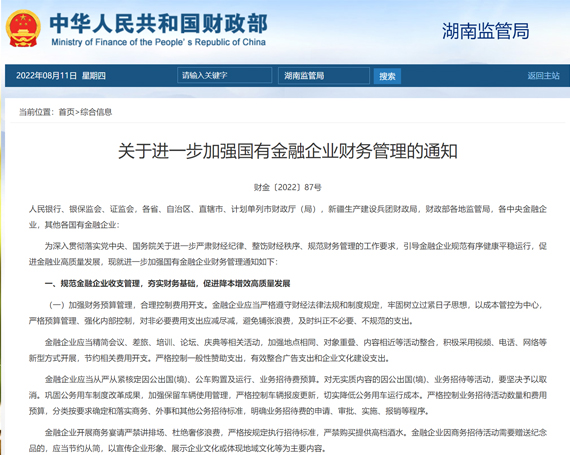The image size is (570, 455).
Task: Click the 中华人民共和国财政部 title banner
Action: [x=158, y=23]
